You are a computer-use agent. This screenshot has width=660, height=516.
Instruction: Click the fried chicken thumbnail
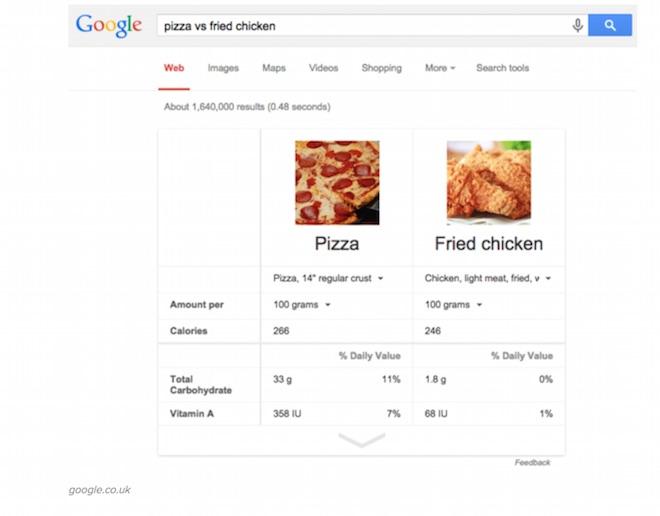[x=489, y=183]
